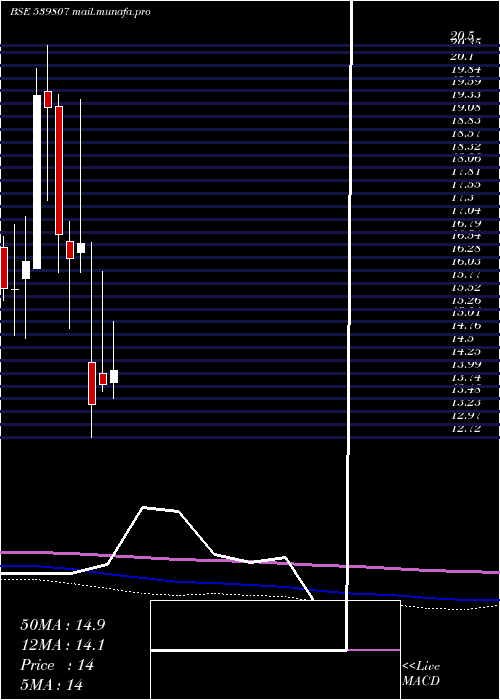The height and width of the screenshot is (700, 500).
Task: Click the 20.1 price axis label
Action: coord(462,57)
